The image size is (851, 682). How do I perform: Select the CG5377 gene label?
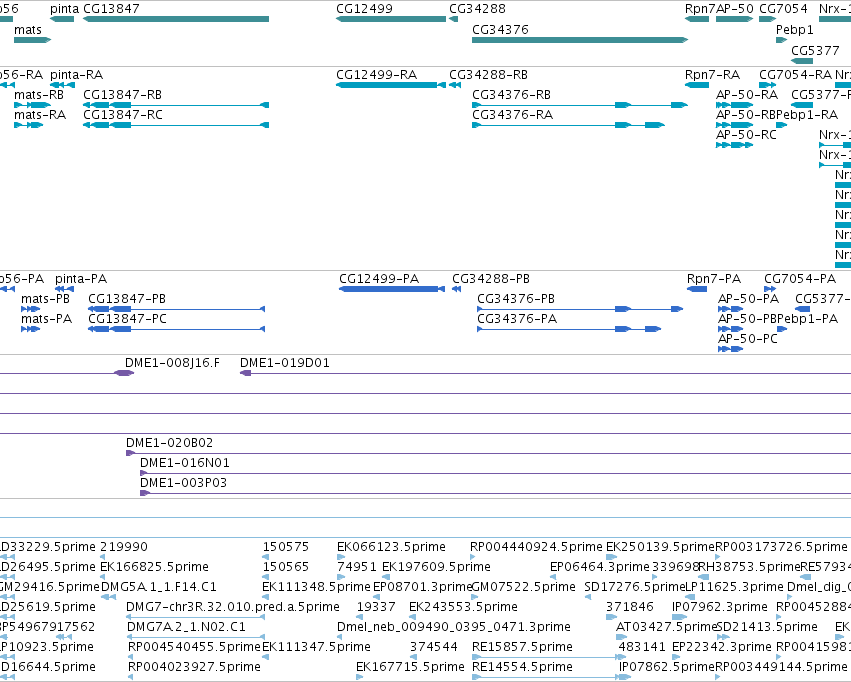(815, 50)
